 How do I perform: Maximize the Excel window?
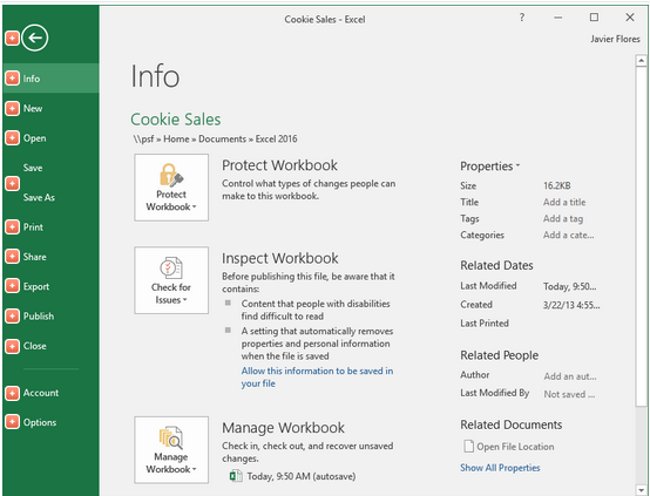594,17
